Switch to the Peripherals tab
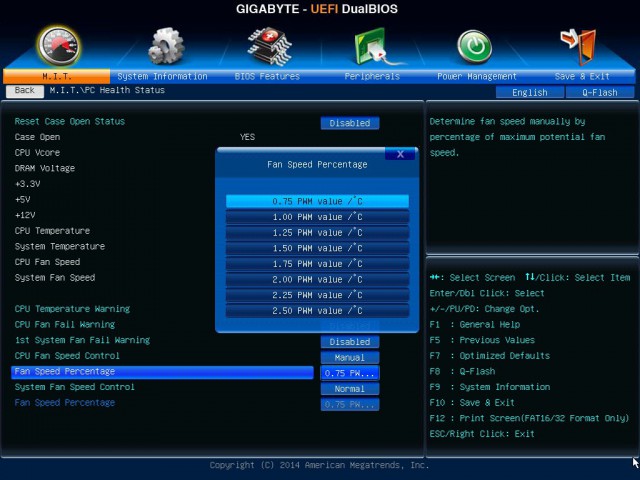The height and width of the screenshot is (480, 640). coord(372,76)
